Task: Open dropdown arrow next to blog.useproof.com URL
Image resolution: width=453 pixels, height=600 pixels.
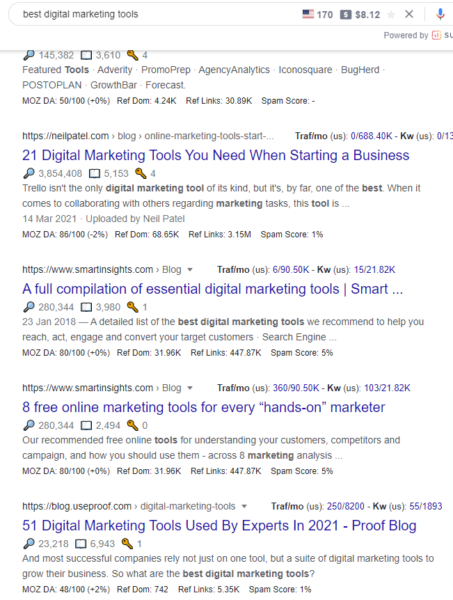Action: 244,506
